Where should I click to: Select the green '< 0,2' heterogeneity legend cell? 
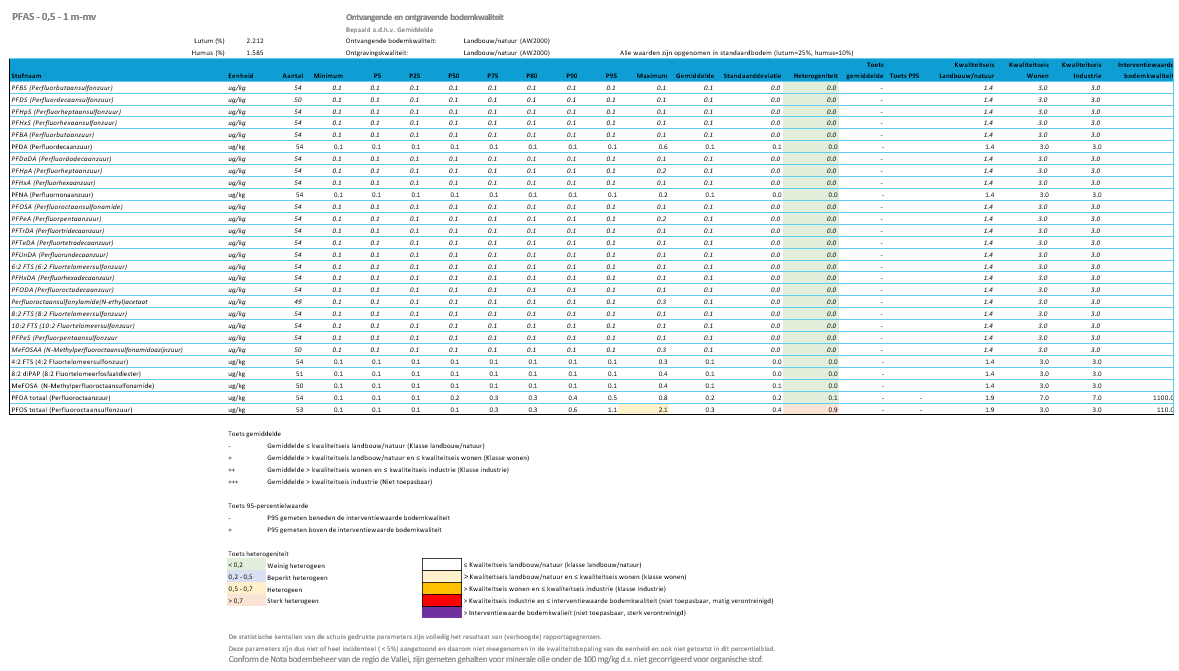tap(244, 566)
